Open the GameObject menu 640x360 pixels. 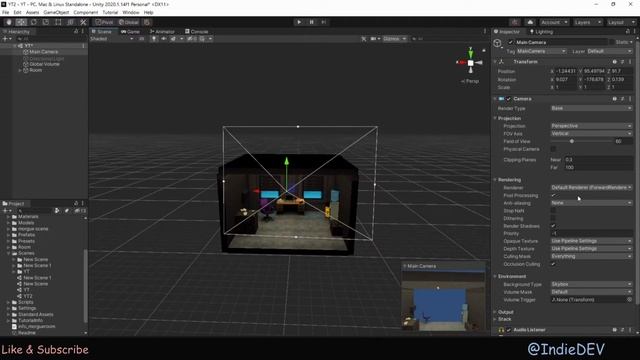(56, 13)
